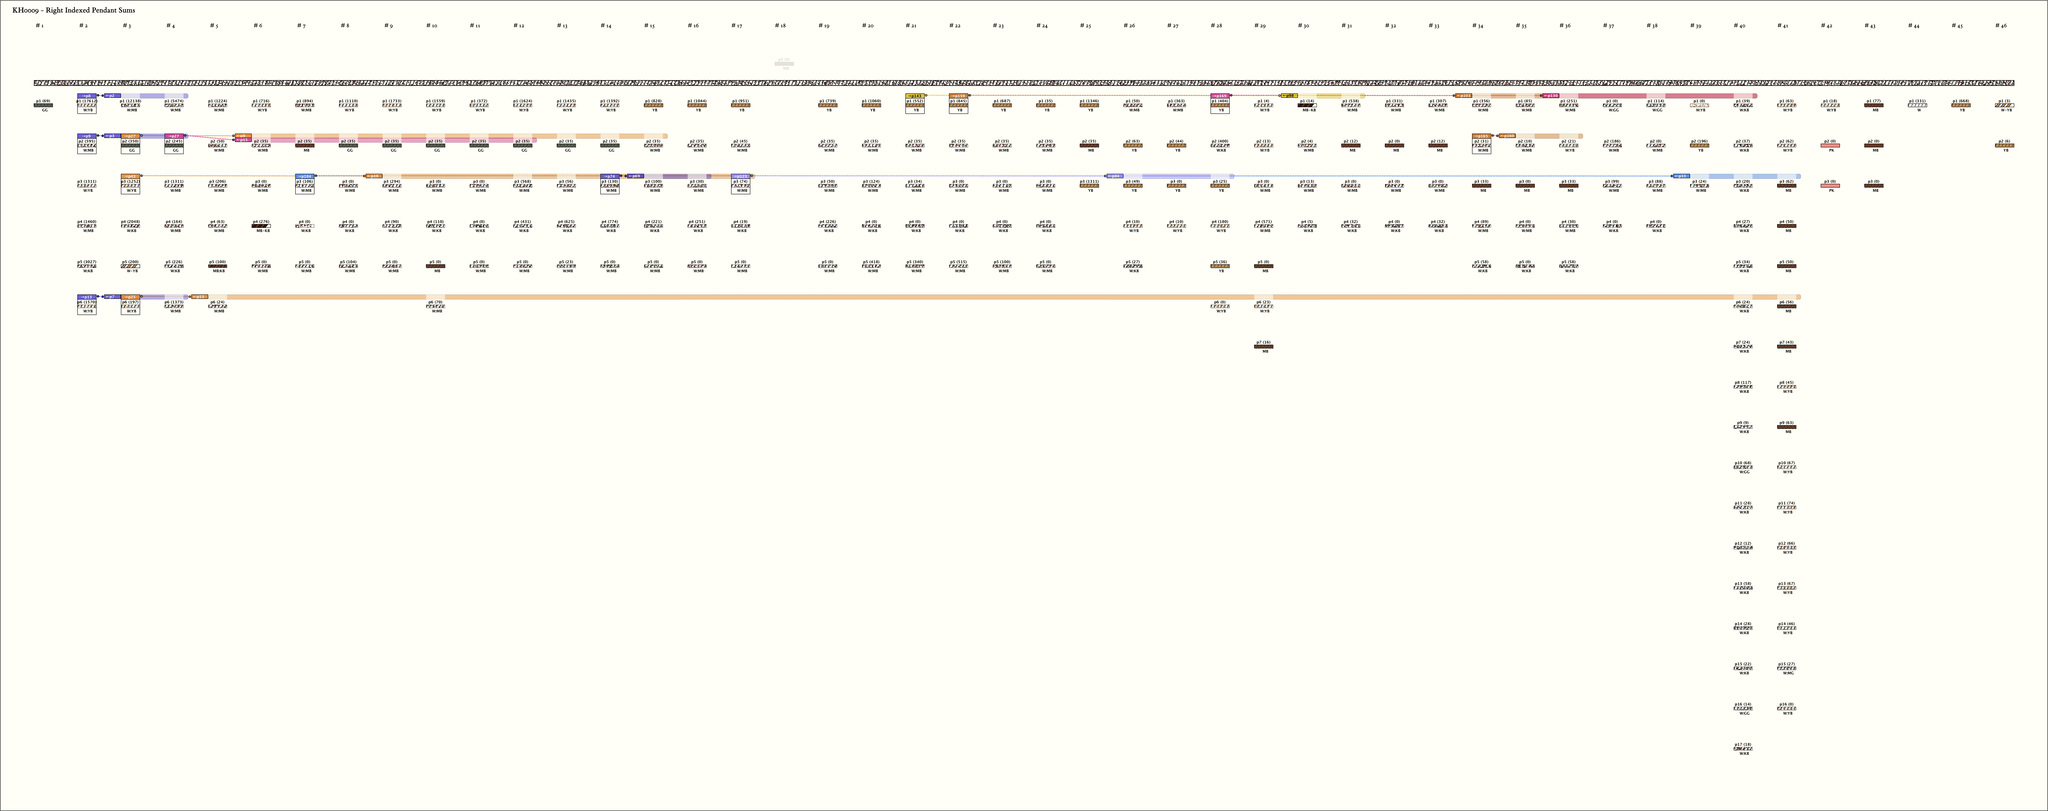
Task: Select pendant p17 at bottom of column 40
Action: click(x=1743, y=749)
